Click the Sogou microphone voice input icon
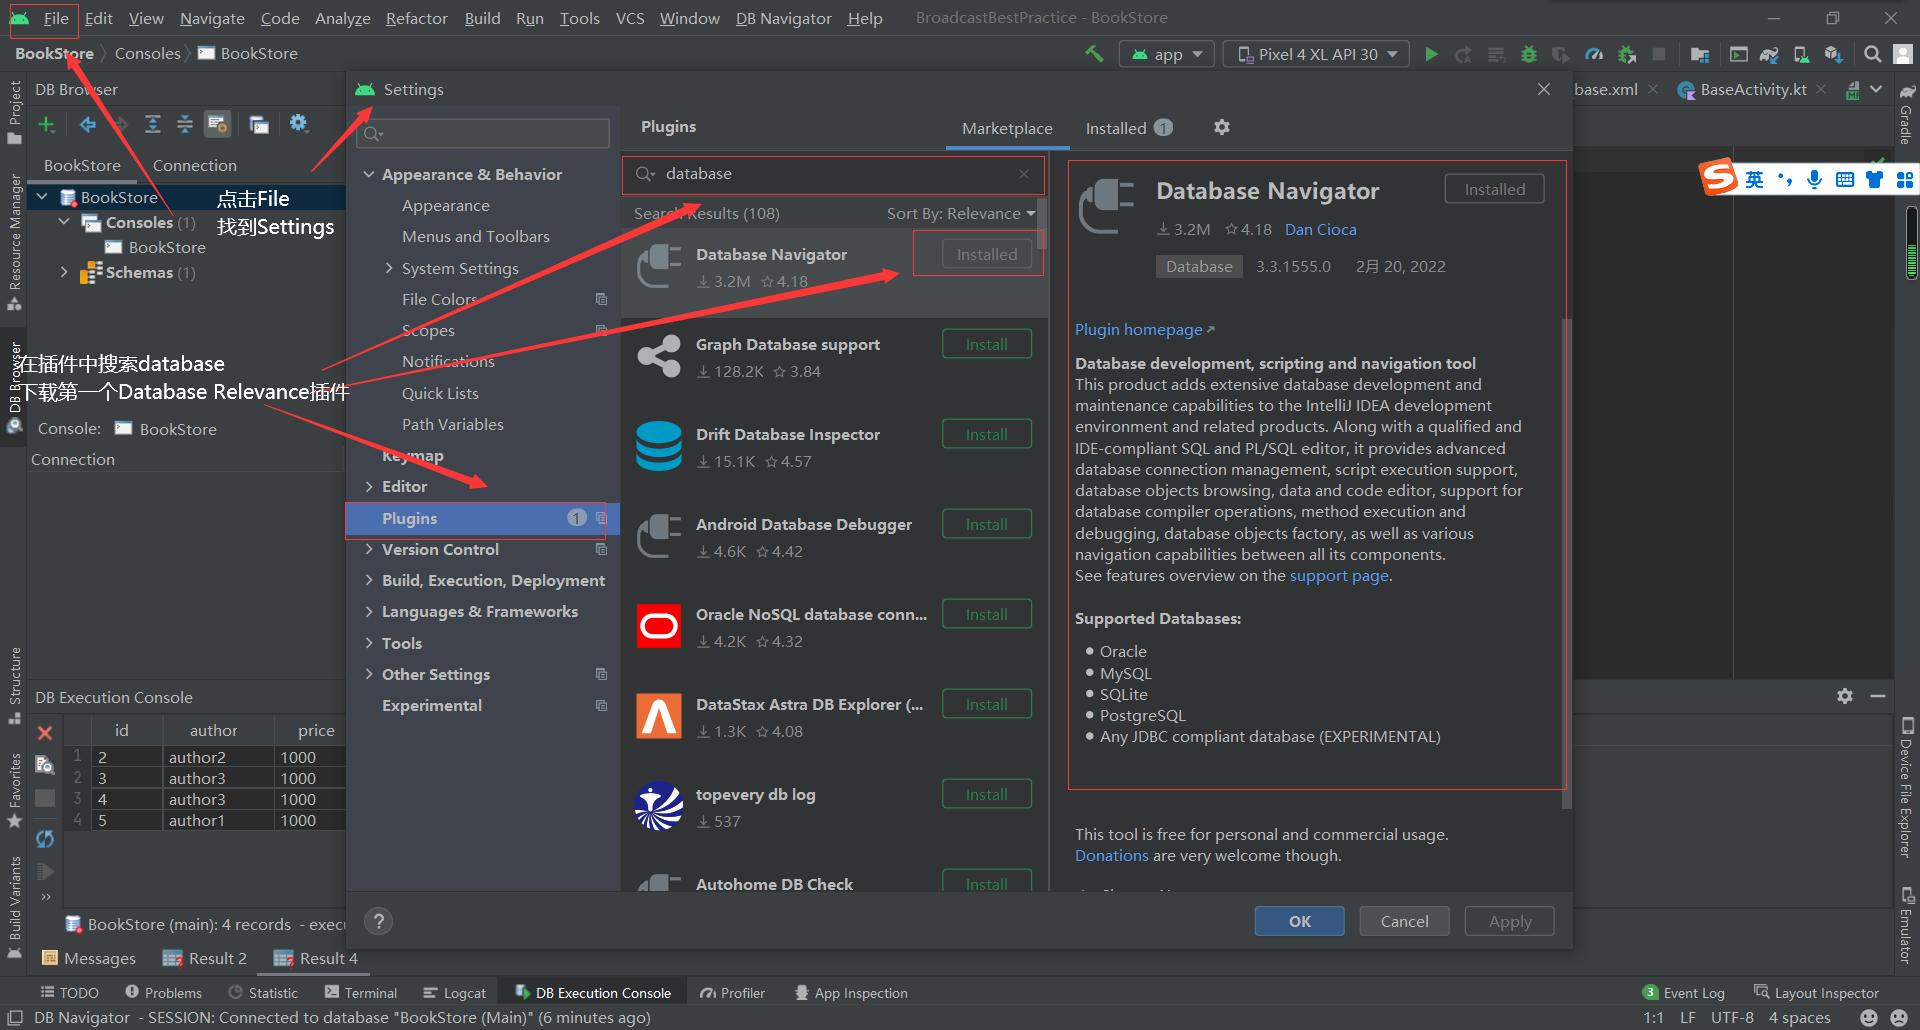The width and height of the screenshot is (1920, 1030). pyautogui.click(x=1815, y=179)
